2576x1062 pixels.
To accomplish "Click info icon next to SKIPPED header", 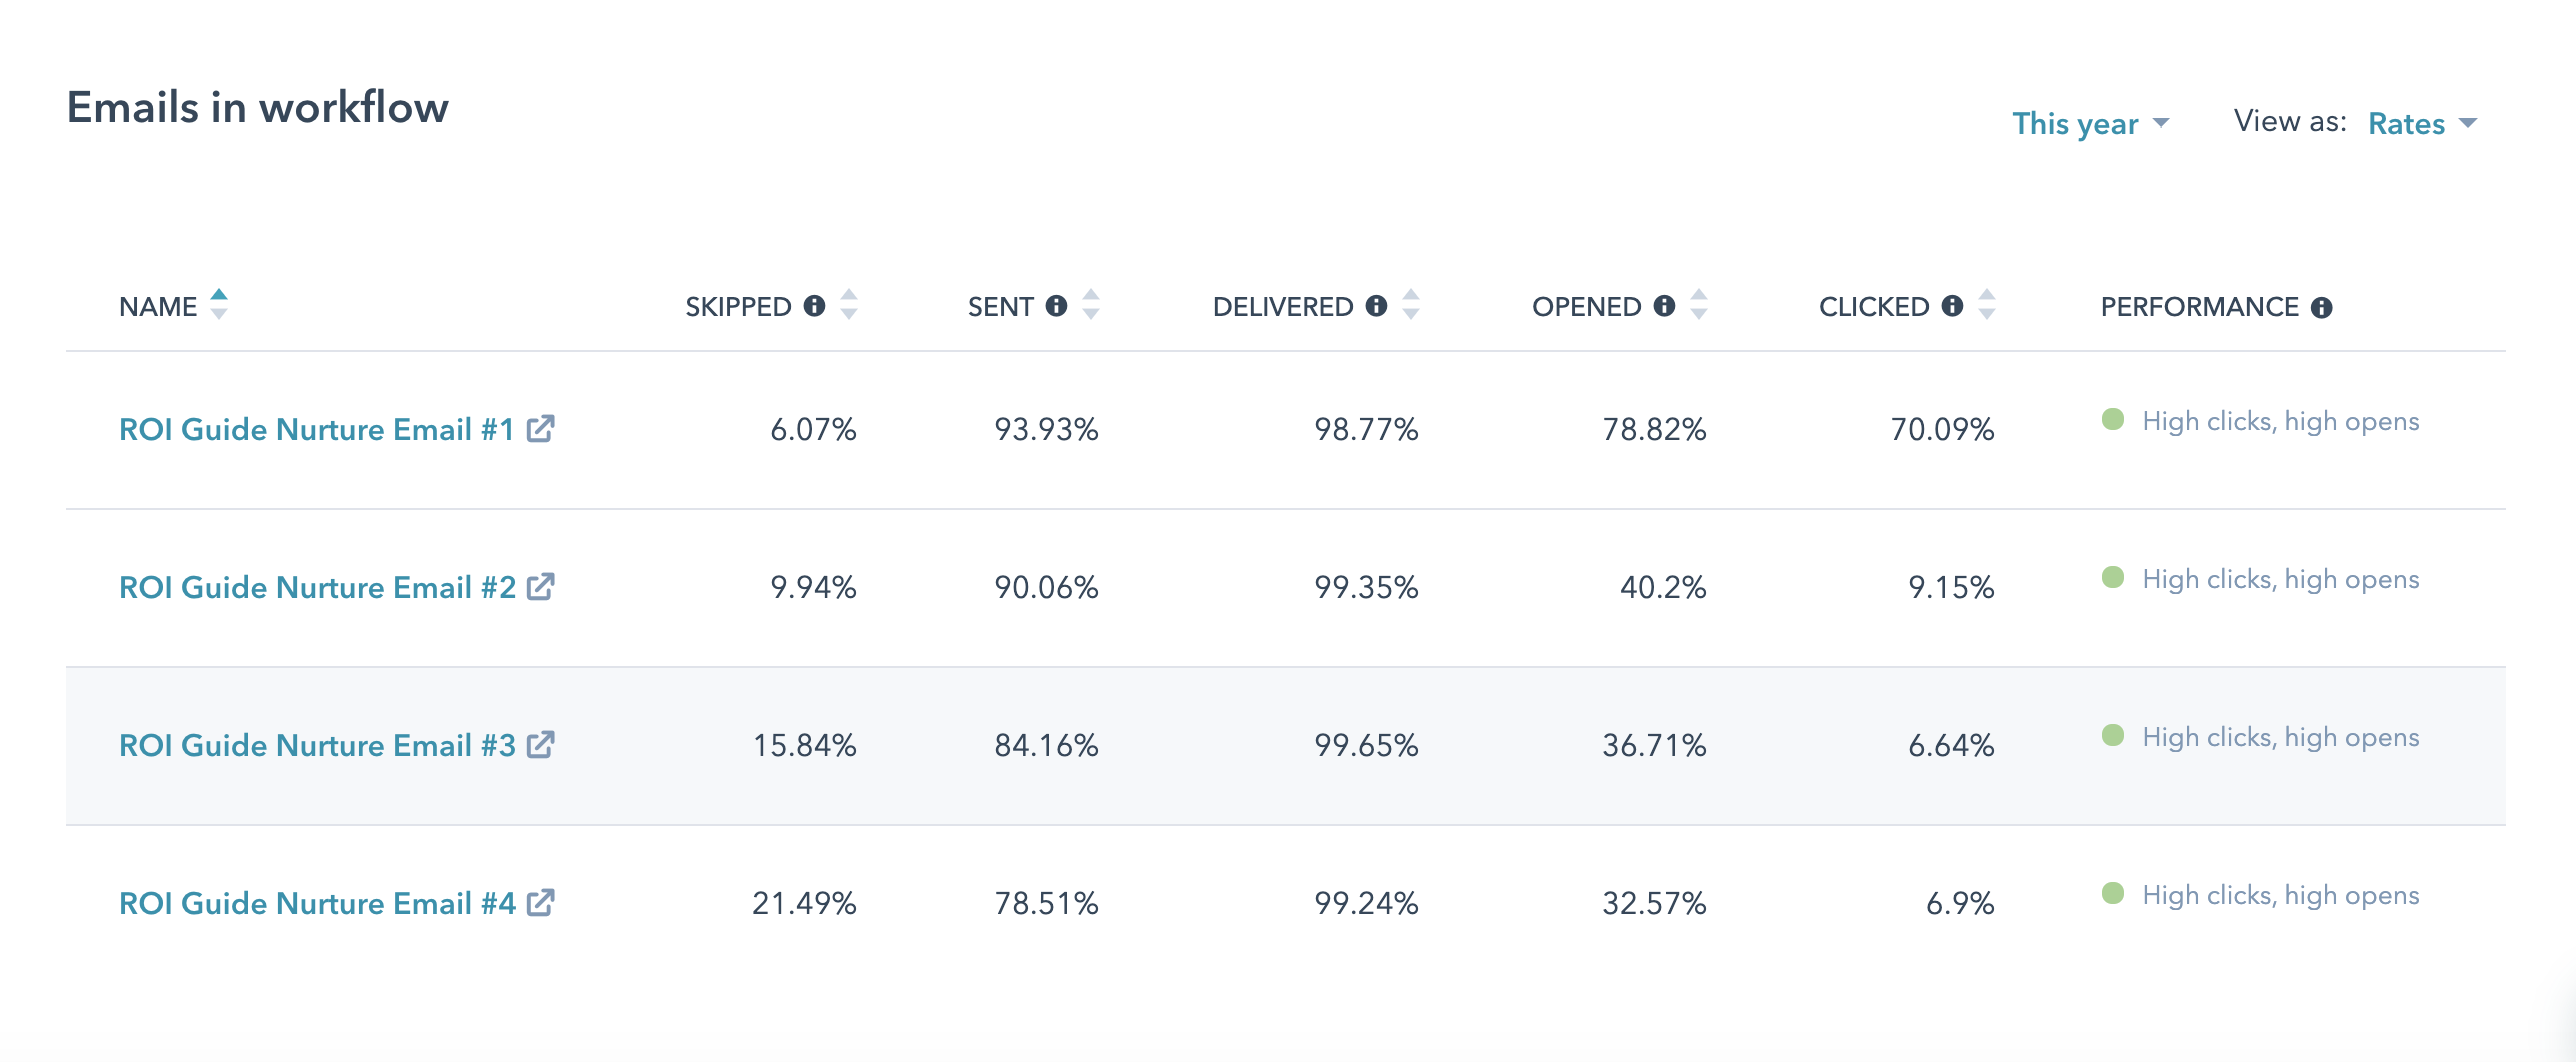I will coord(815,306).
